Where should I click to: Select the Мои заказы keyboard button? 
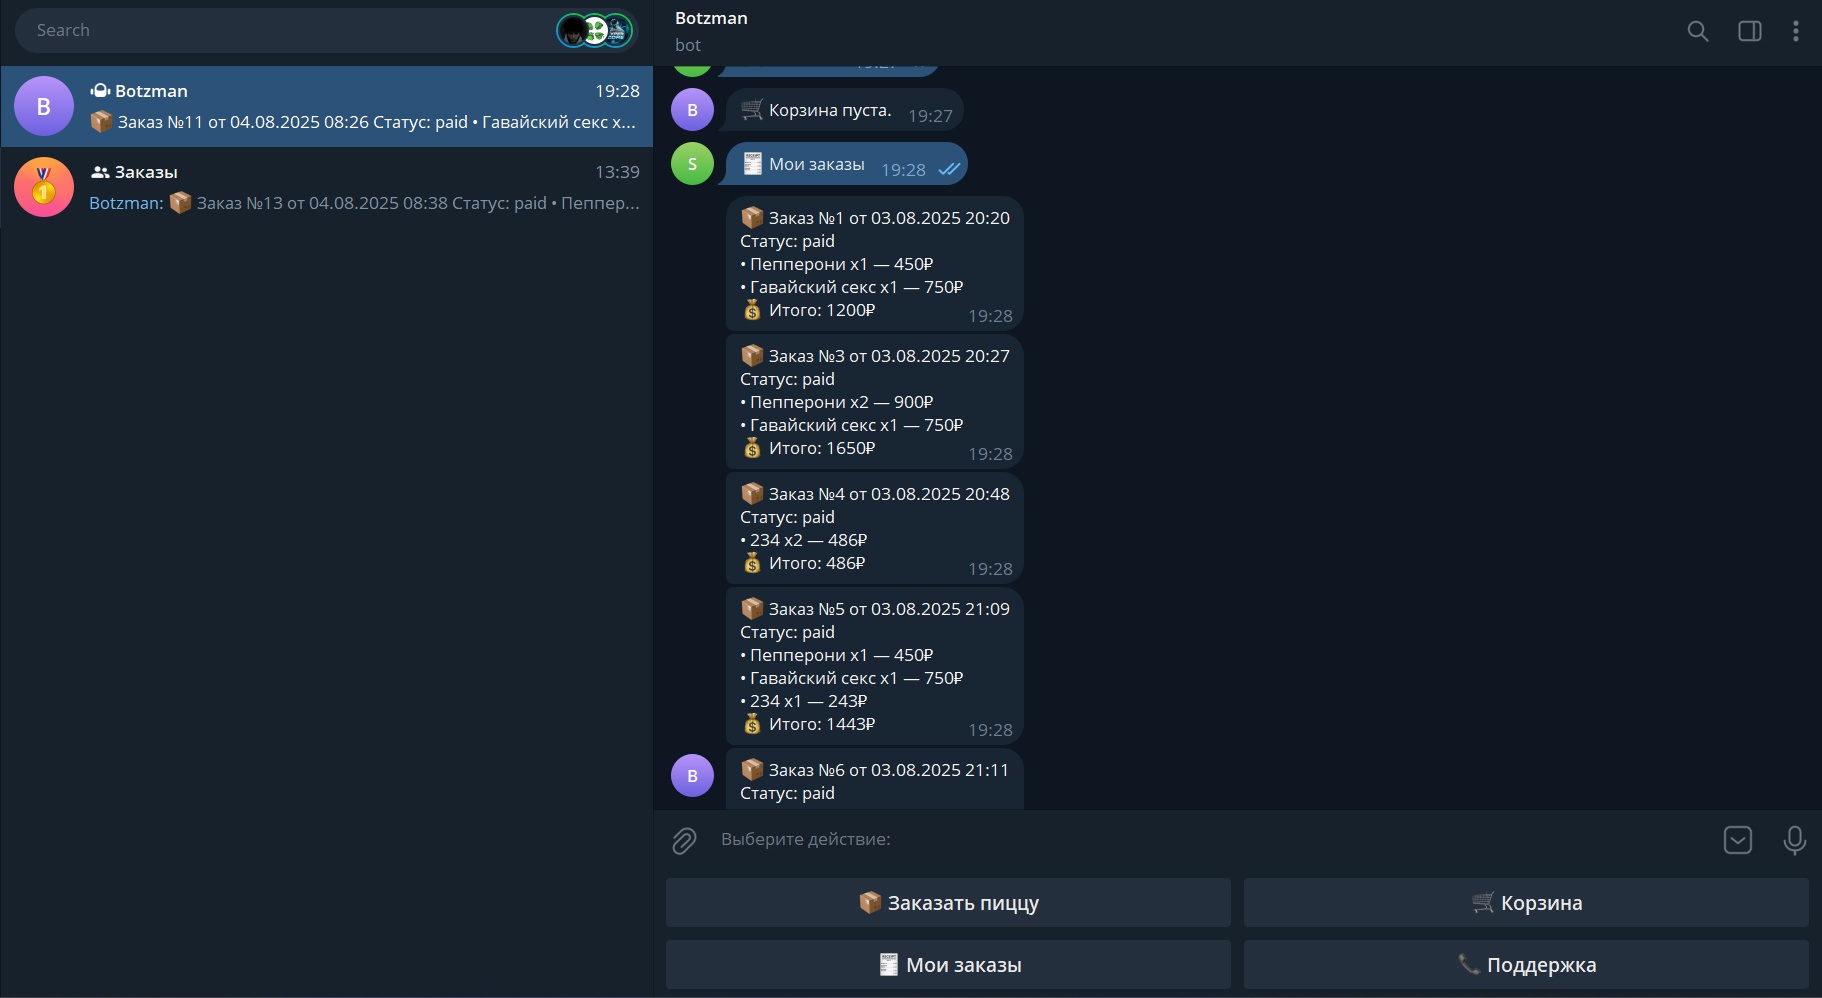[x=948, y=965]
